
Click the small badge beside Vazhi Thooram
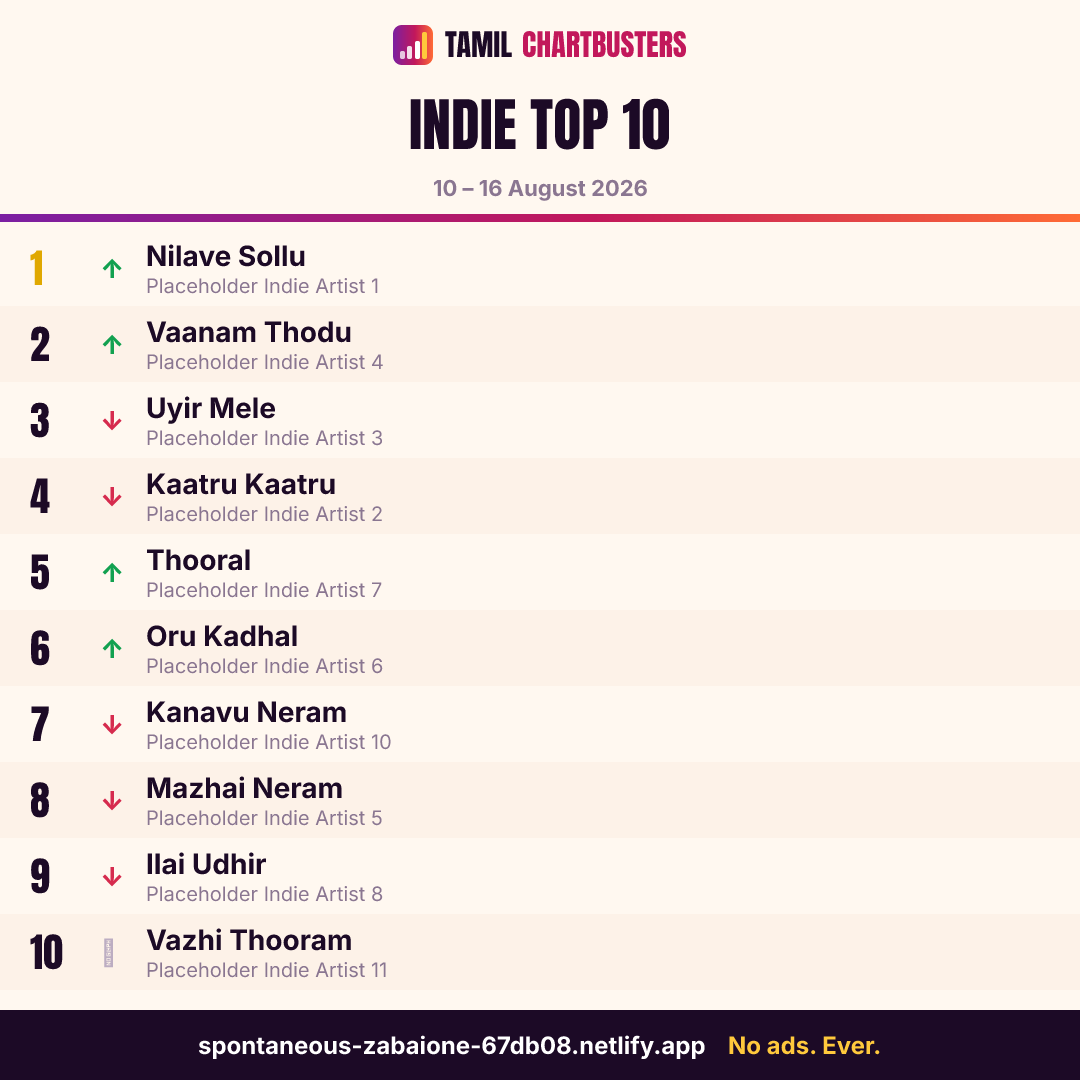tap(108, 953)
